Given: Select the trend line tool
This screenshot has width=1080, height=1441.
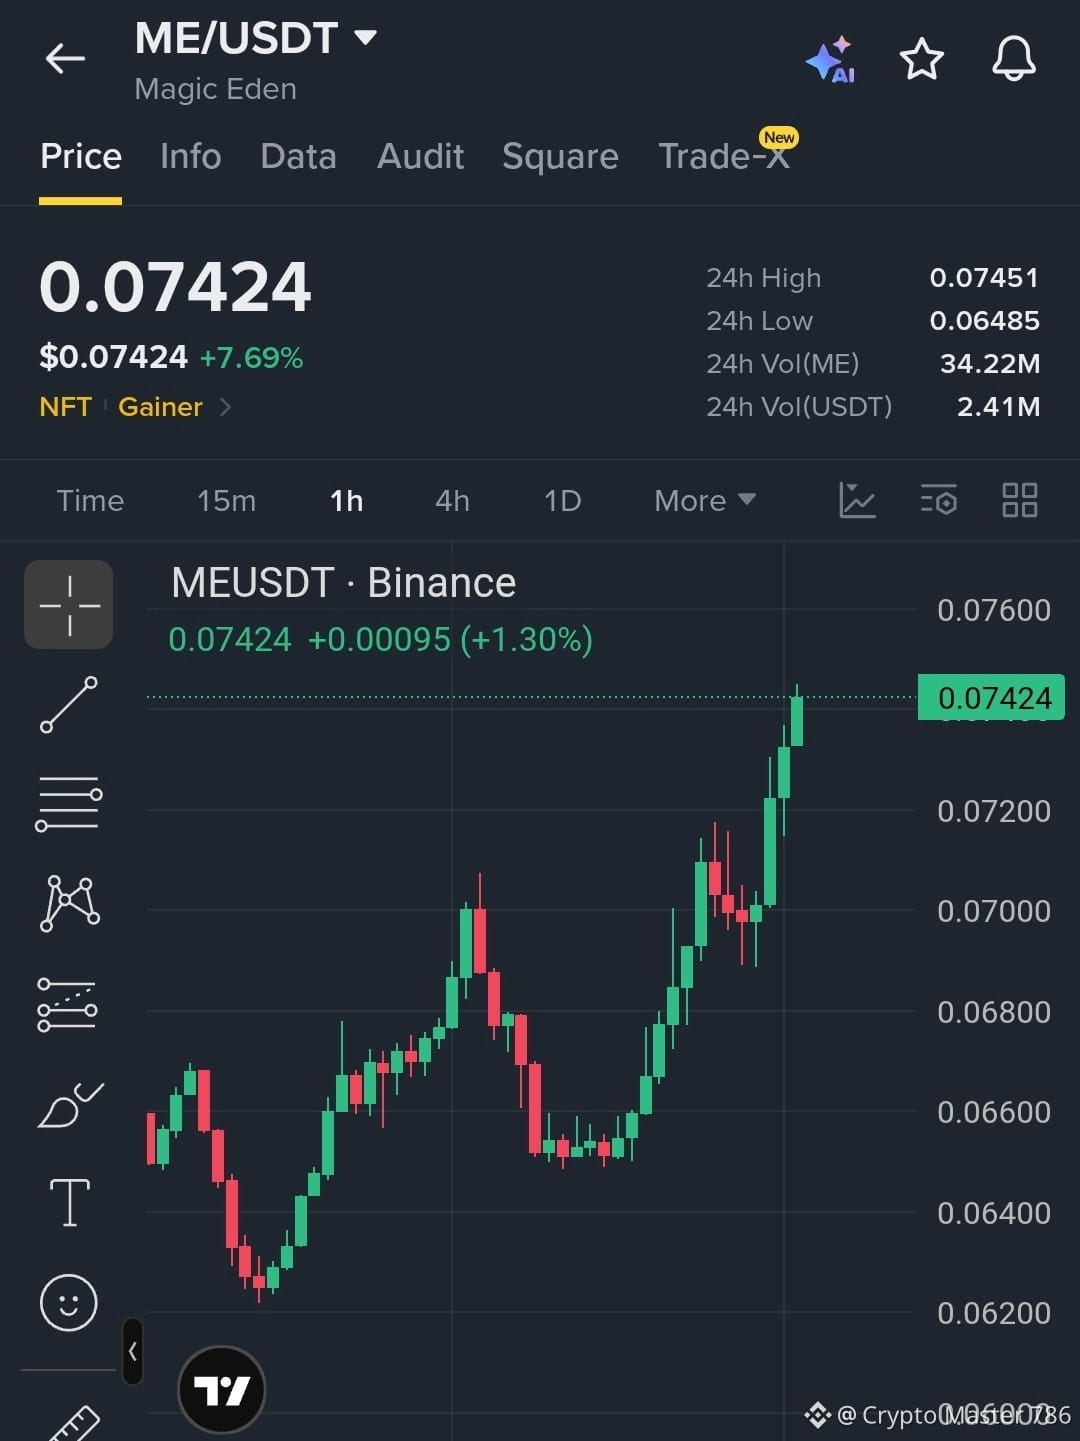Looking at the screenshot, I should pos(69,704).
